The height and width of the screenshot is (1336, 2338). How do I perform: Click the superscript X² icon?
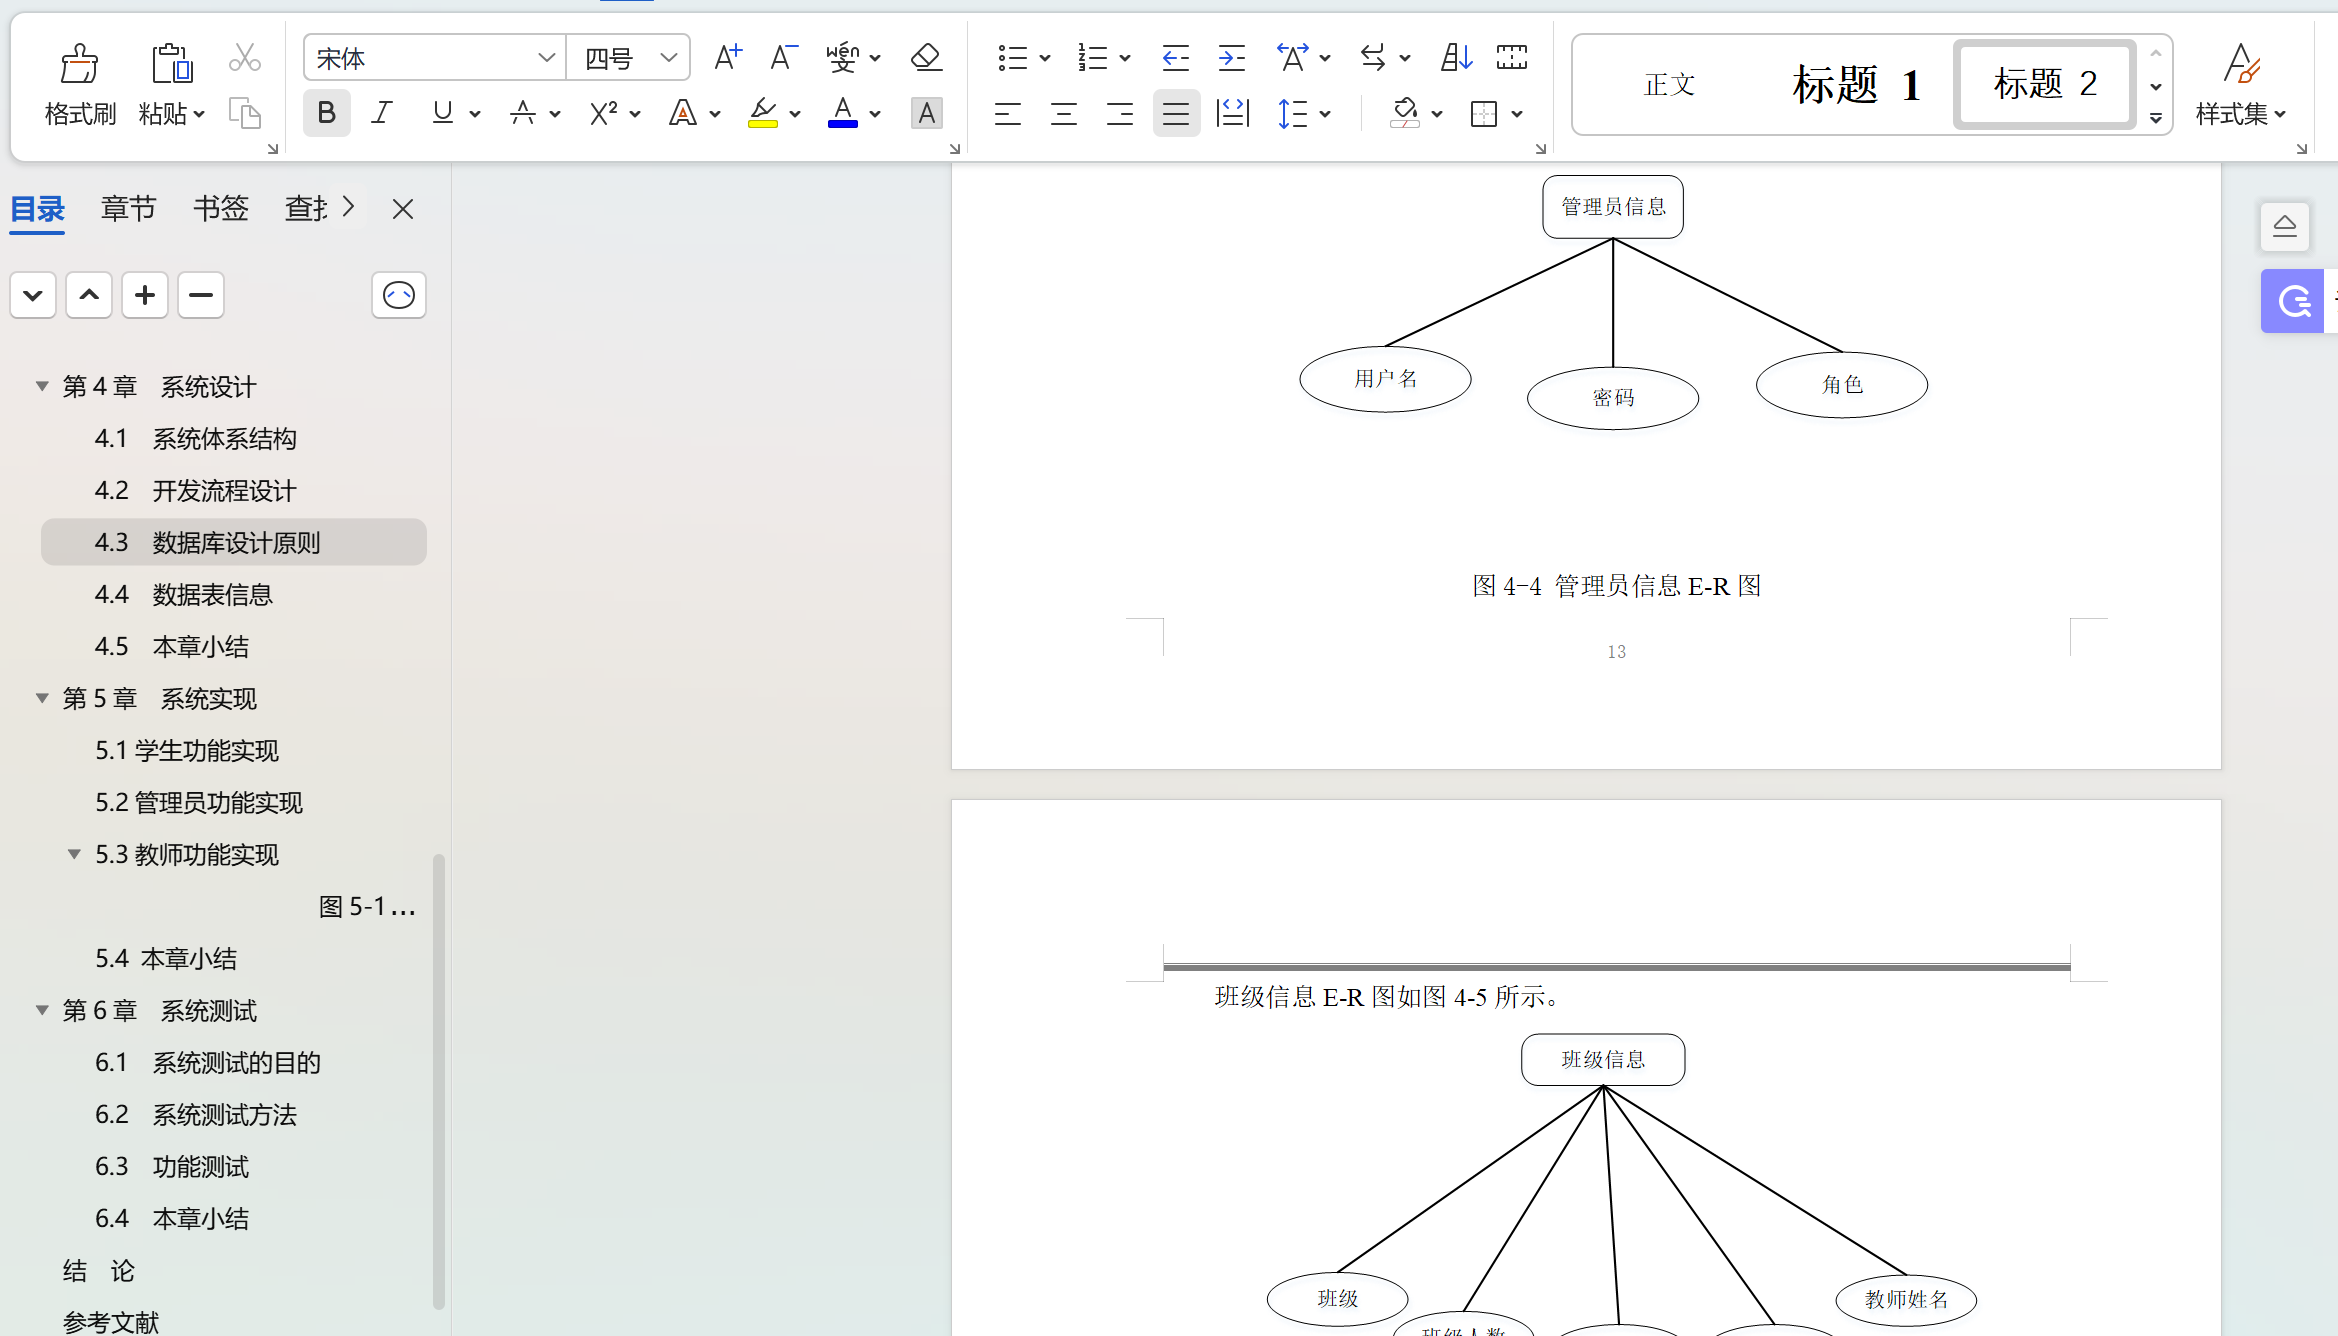[x=604, y=113]
